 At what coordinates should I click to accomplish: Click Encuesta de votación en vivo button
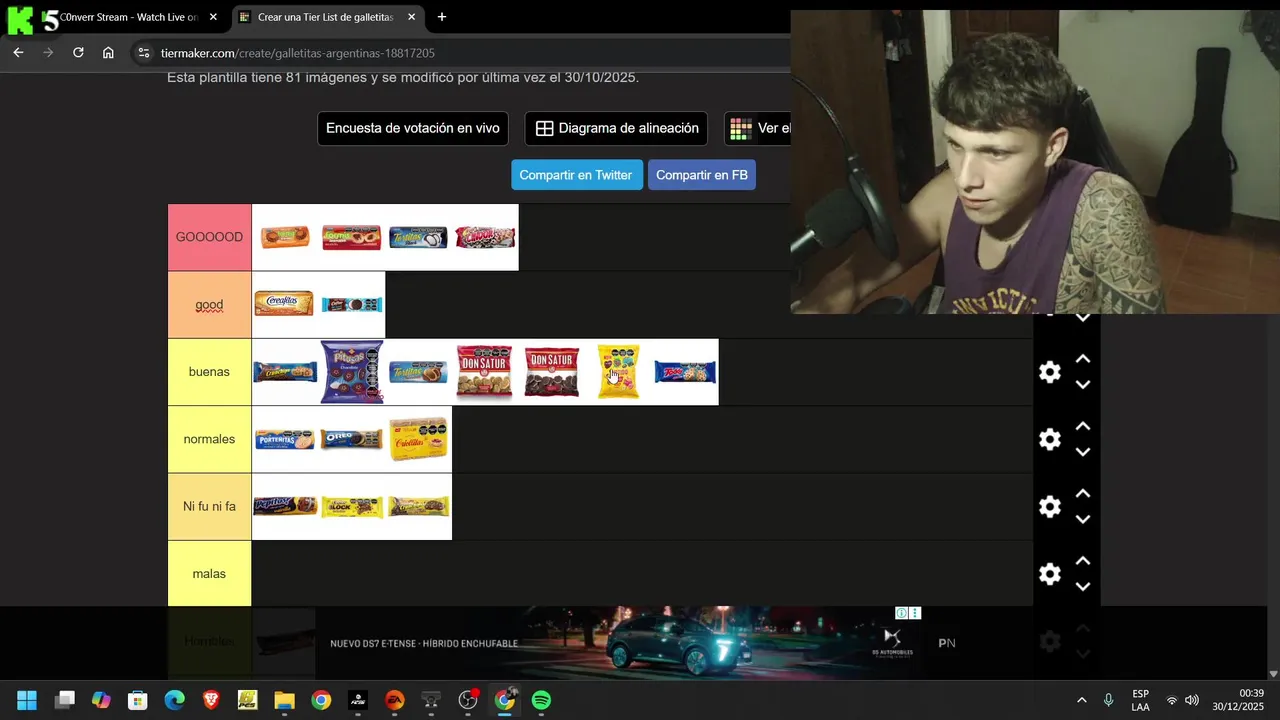(x=413, y=128)
